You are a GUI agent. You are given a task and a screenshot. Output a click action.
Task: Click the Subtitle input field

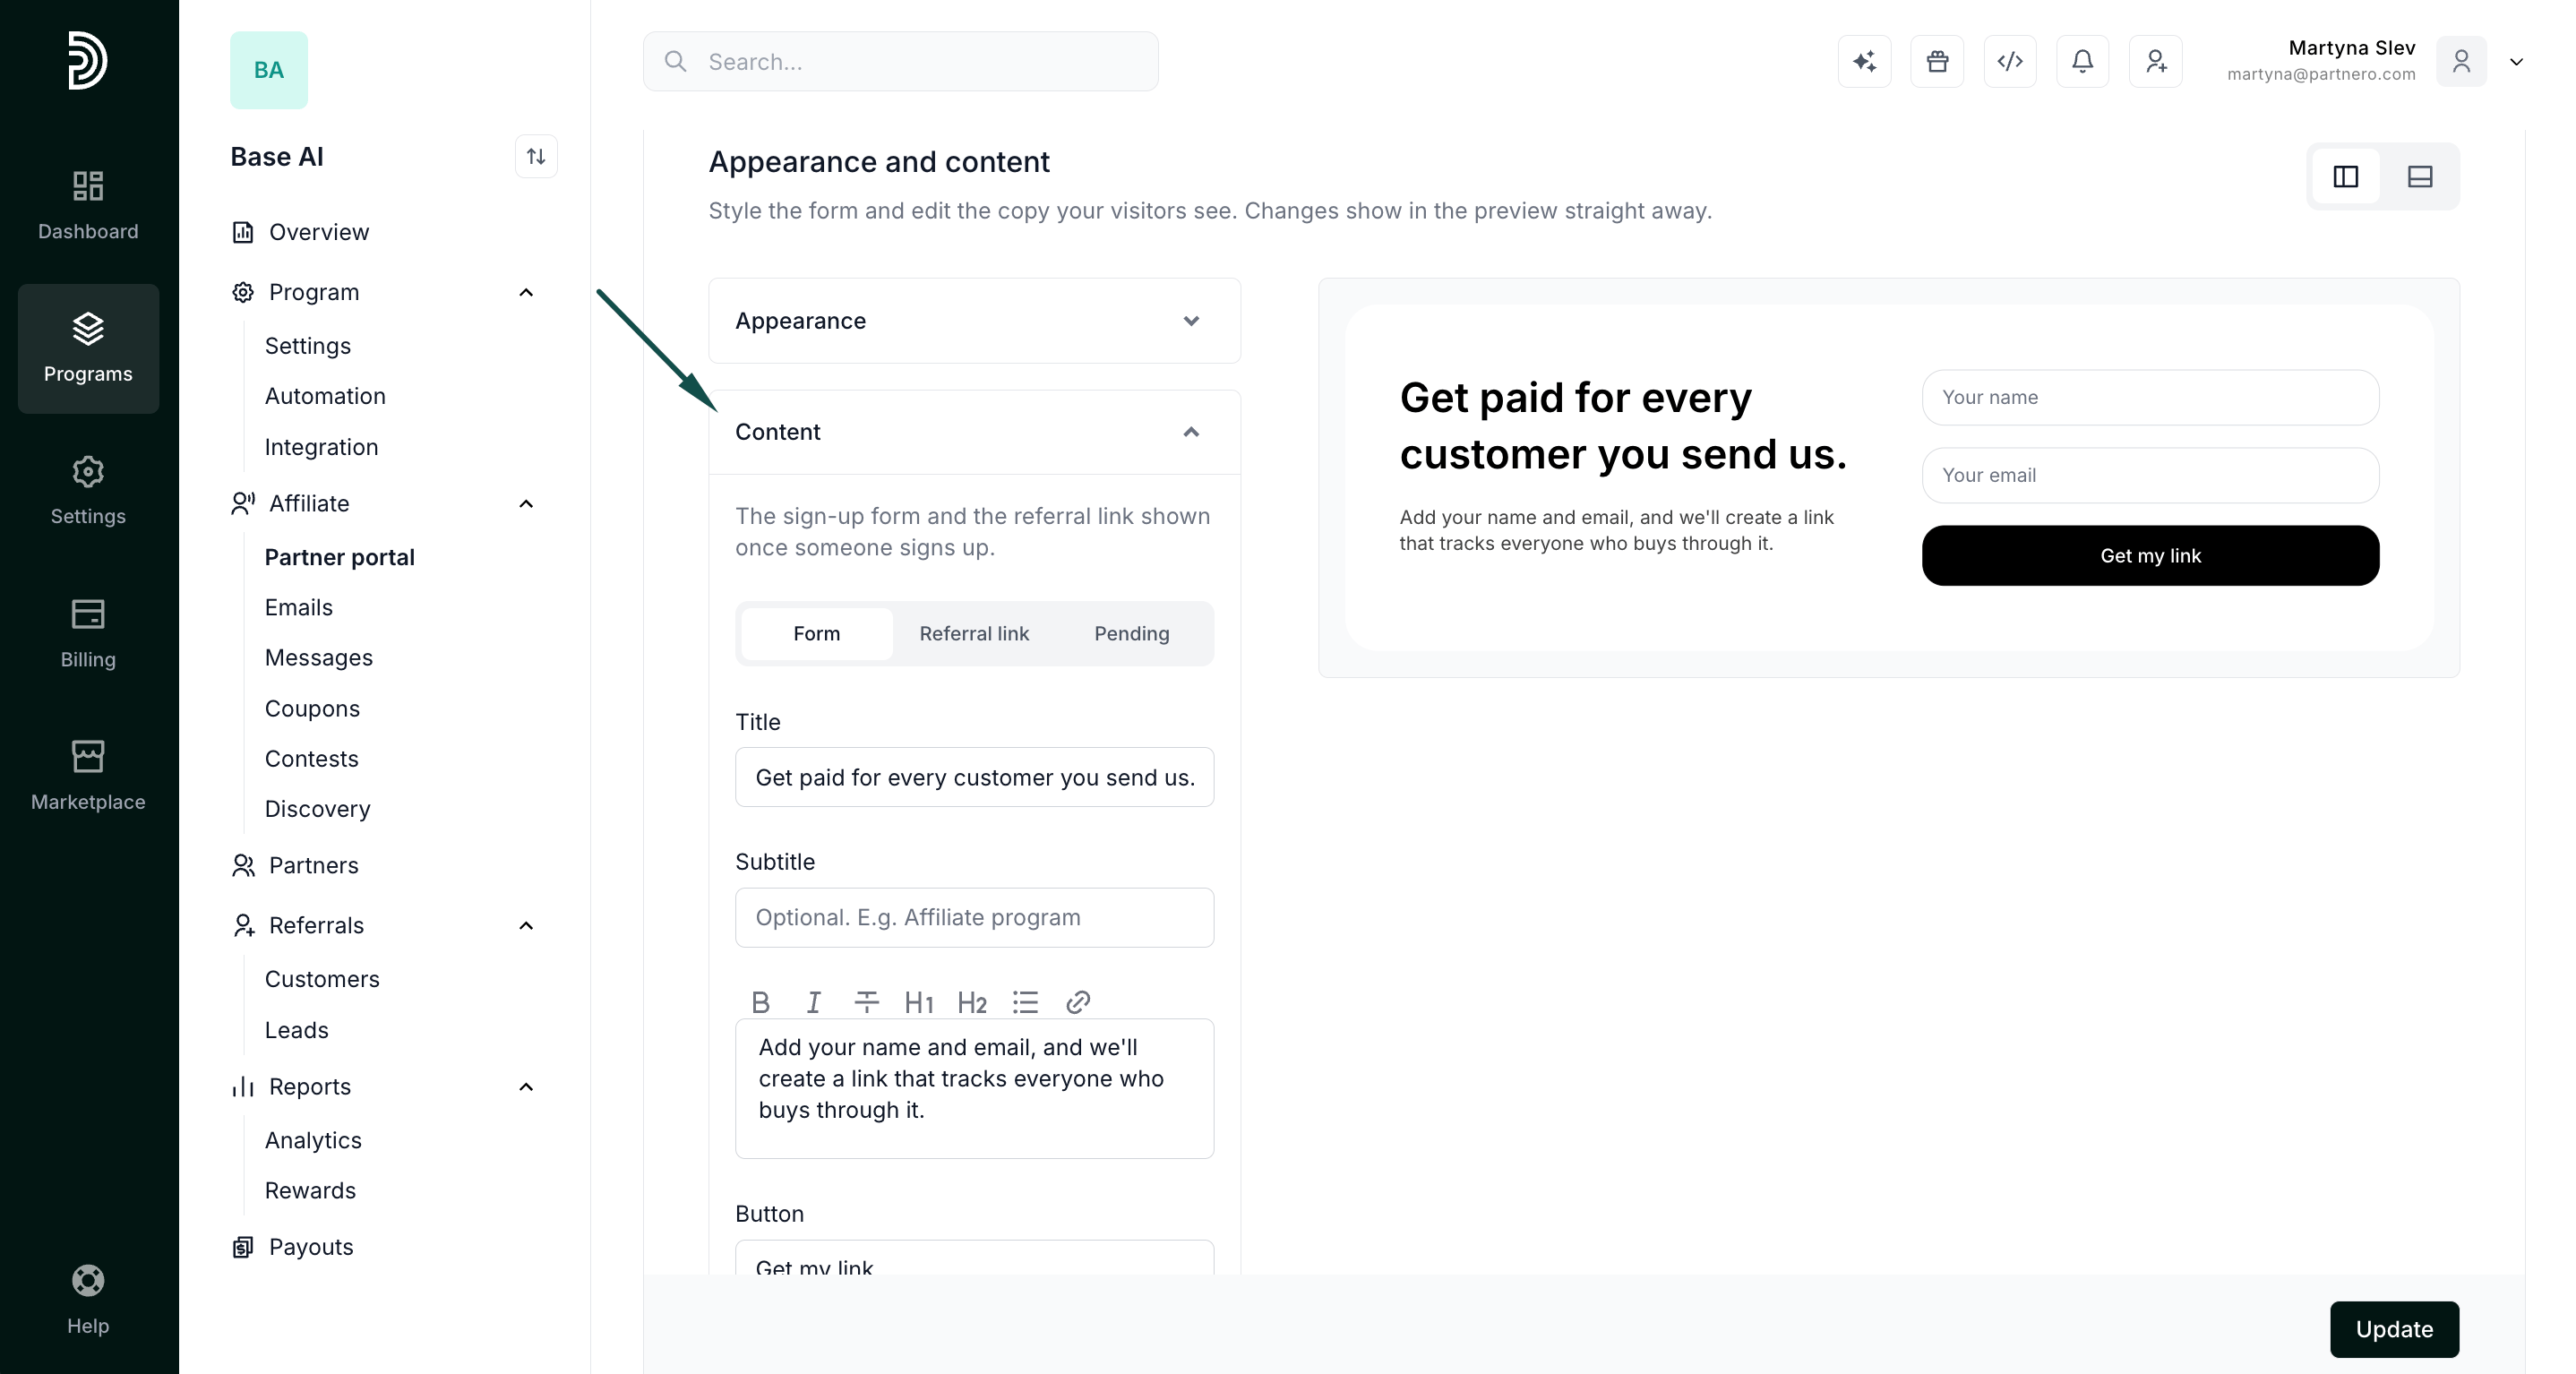click(x=974, y=917)
